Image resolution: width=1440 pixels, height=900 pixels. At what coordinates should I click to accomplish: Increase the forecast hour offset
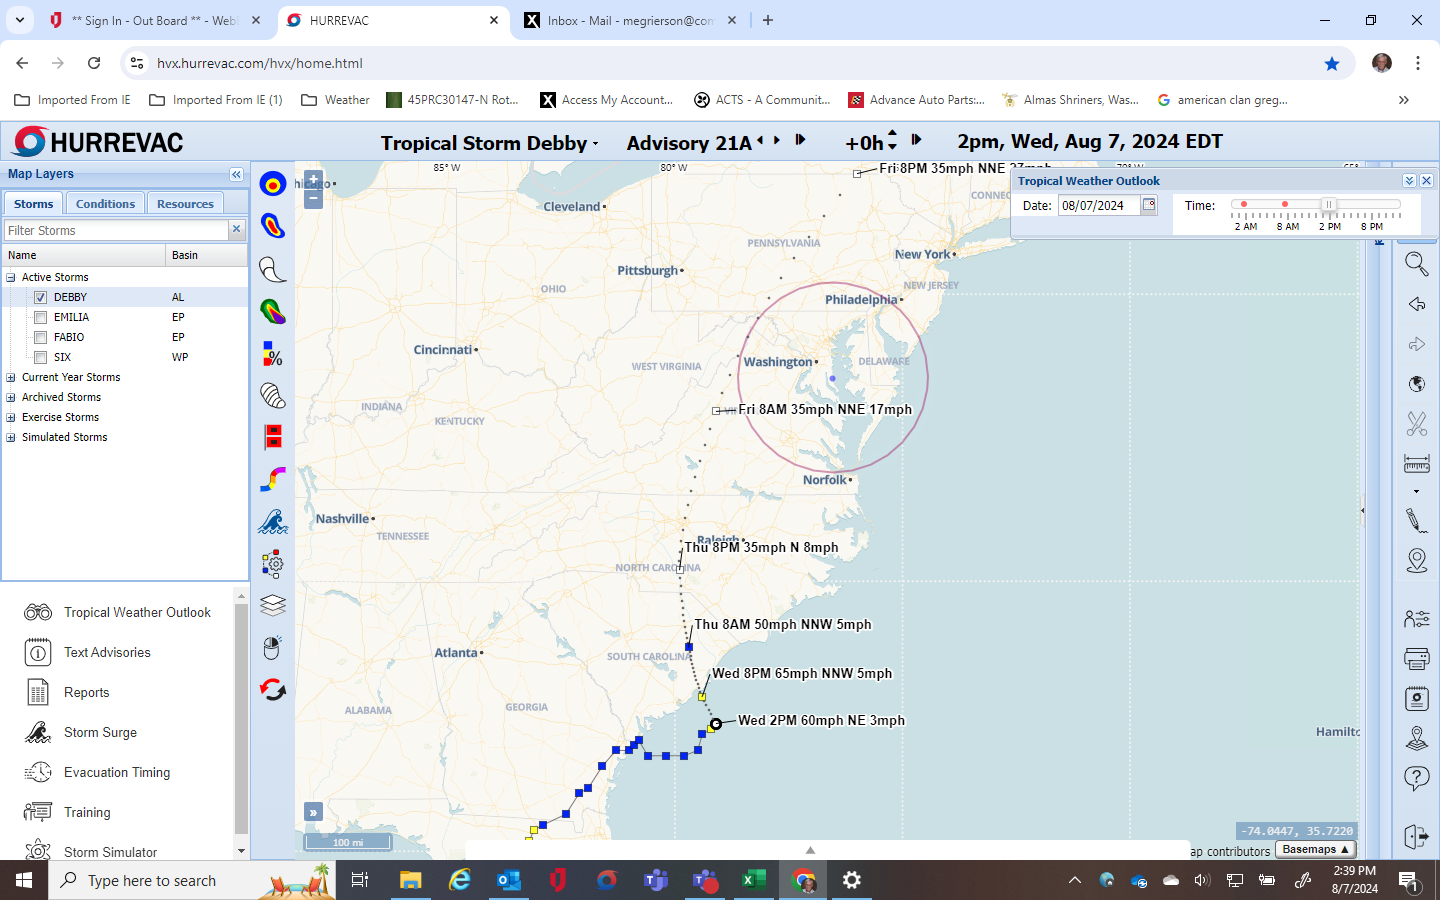(893, 135)
